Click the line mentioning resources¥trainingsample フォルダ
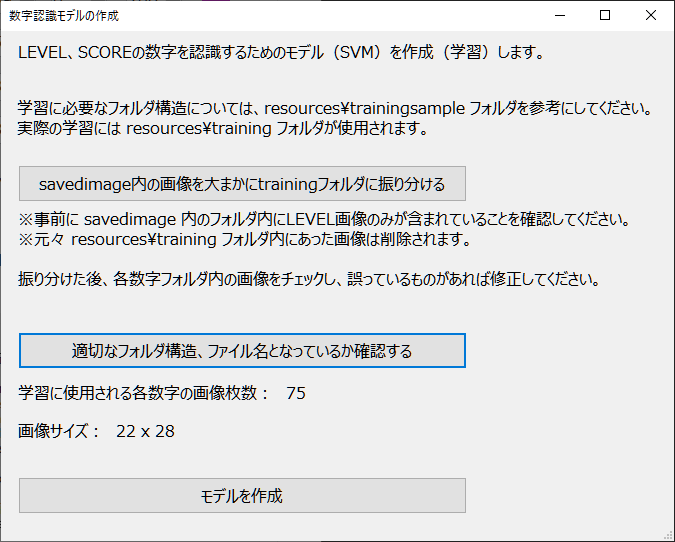 336,108
